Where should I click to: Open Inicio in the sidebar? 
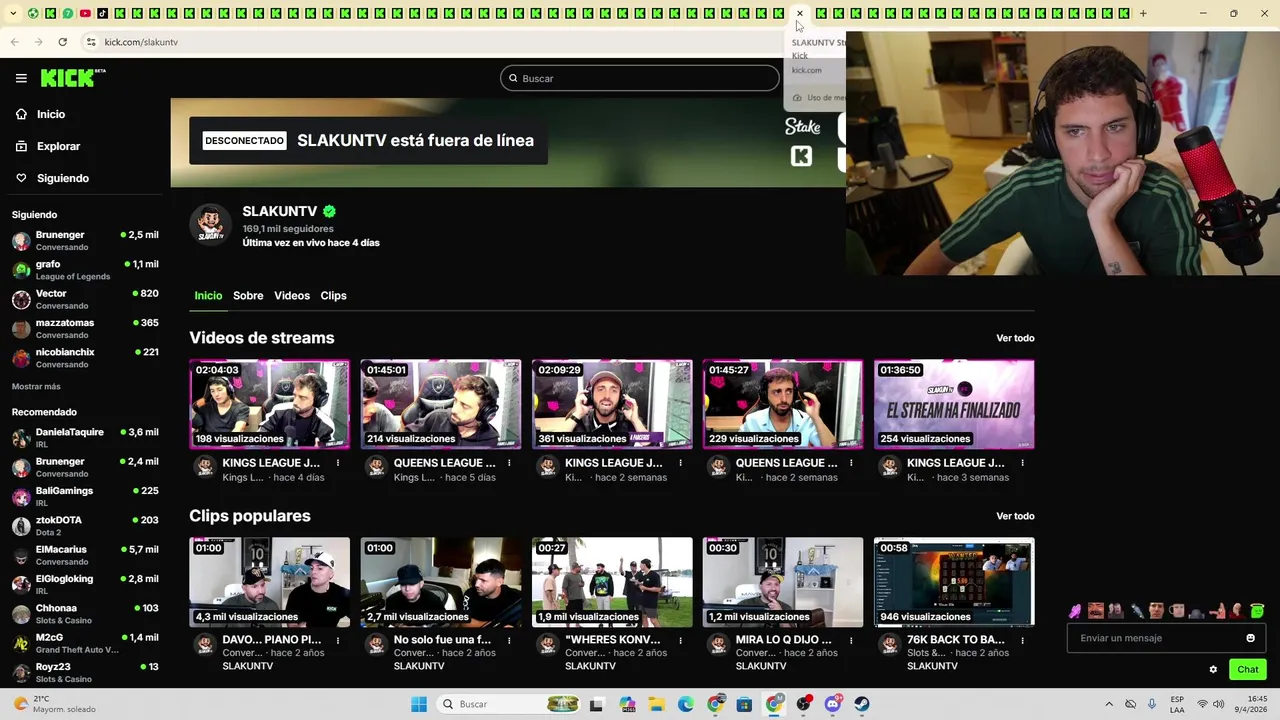(x=41, y=114)
